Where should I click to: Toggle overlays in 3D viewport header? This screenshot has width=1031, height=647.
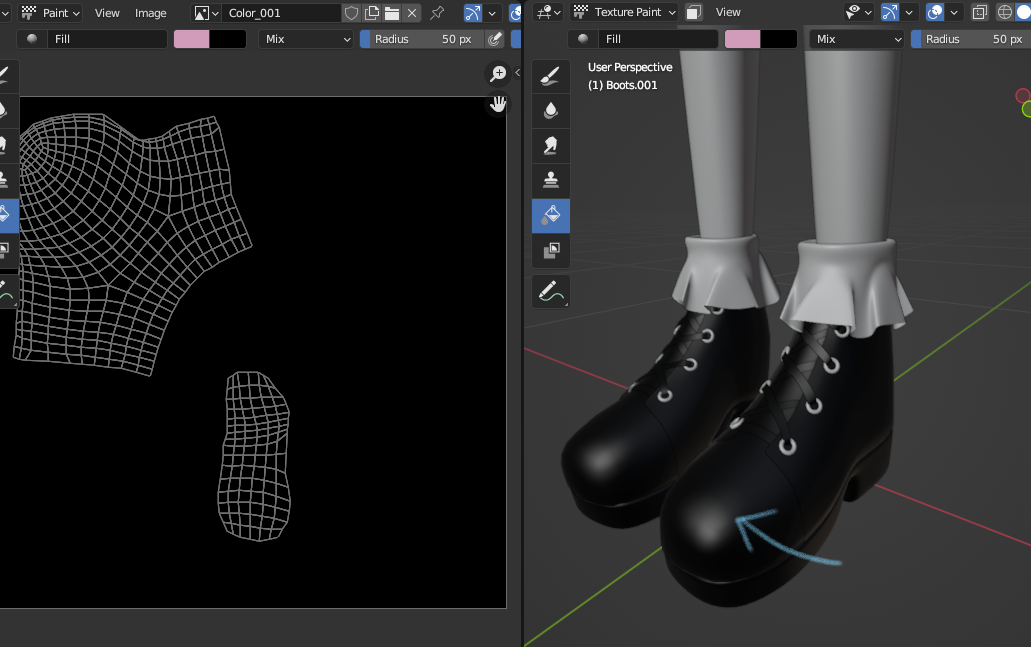pyautogui.click(x=934, y=12)
